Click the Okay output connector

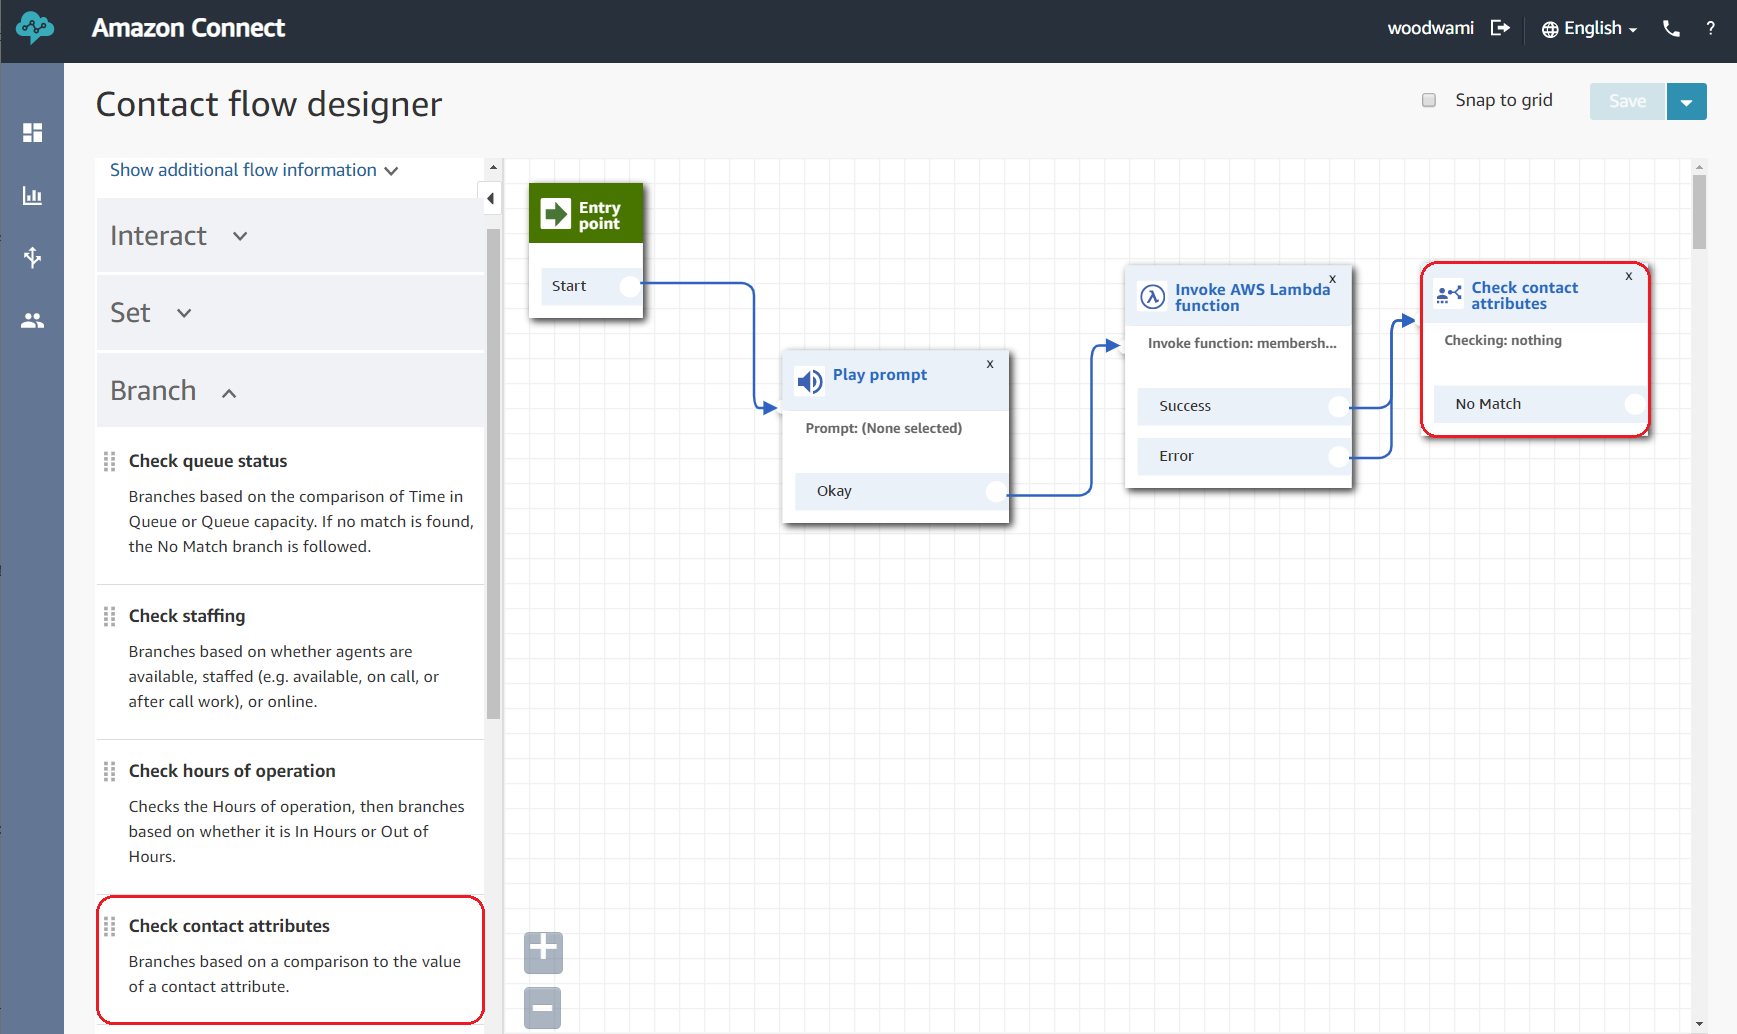click(996, 491)
